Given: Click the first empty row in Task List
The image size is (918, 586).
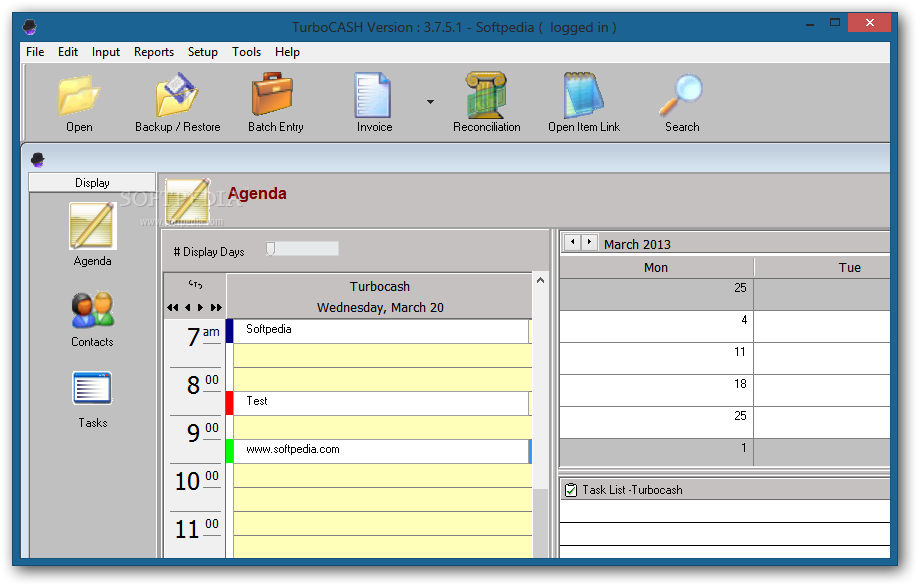Looking at the screenshot, I should point(724,511).
